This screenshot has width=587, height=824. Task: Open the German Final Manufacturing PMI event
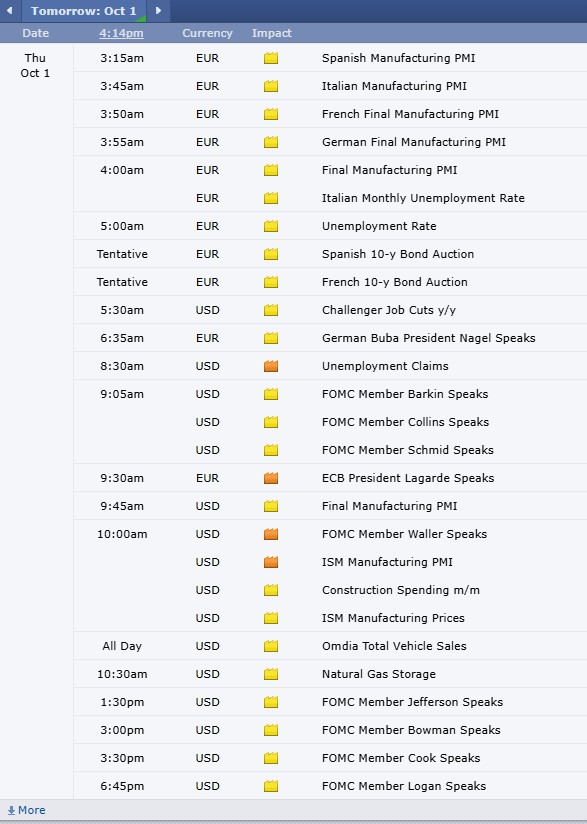click(414, 142)
